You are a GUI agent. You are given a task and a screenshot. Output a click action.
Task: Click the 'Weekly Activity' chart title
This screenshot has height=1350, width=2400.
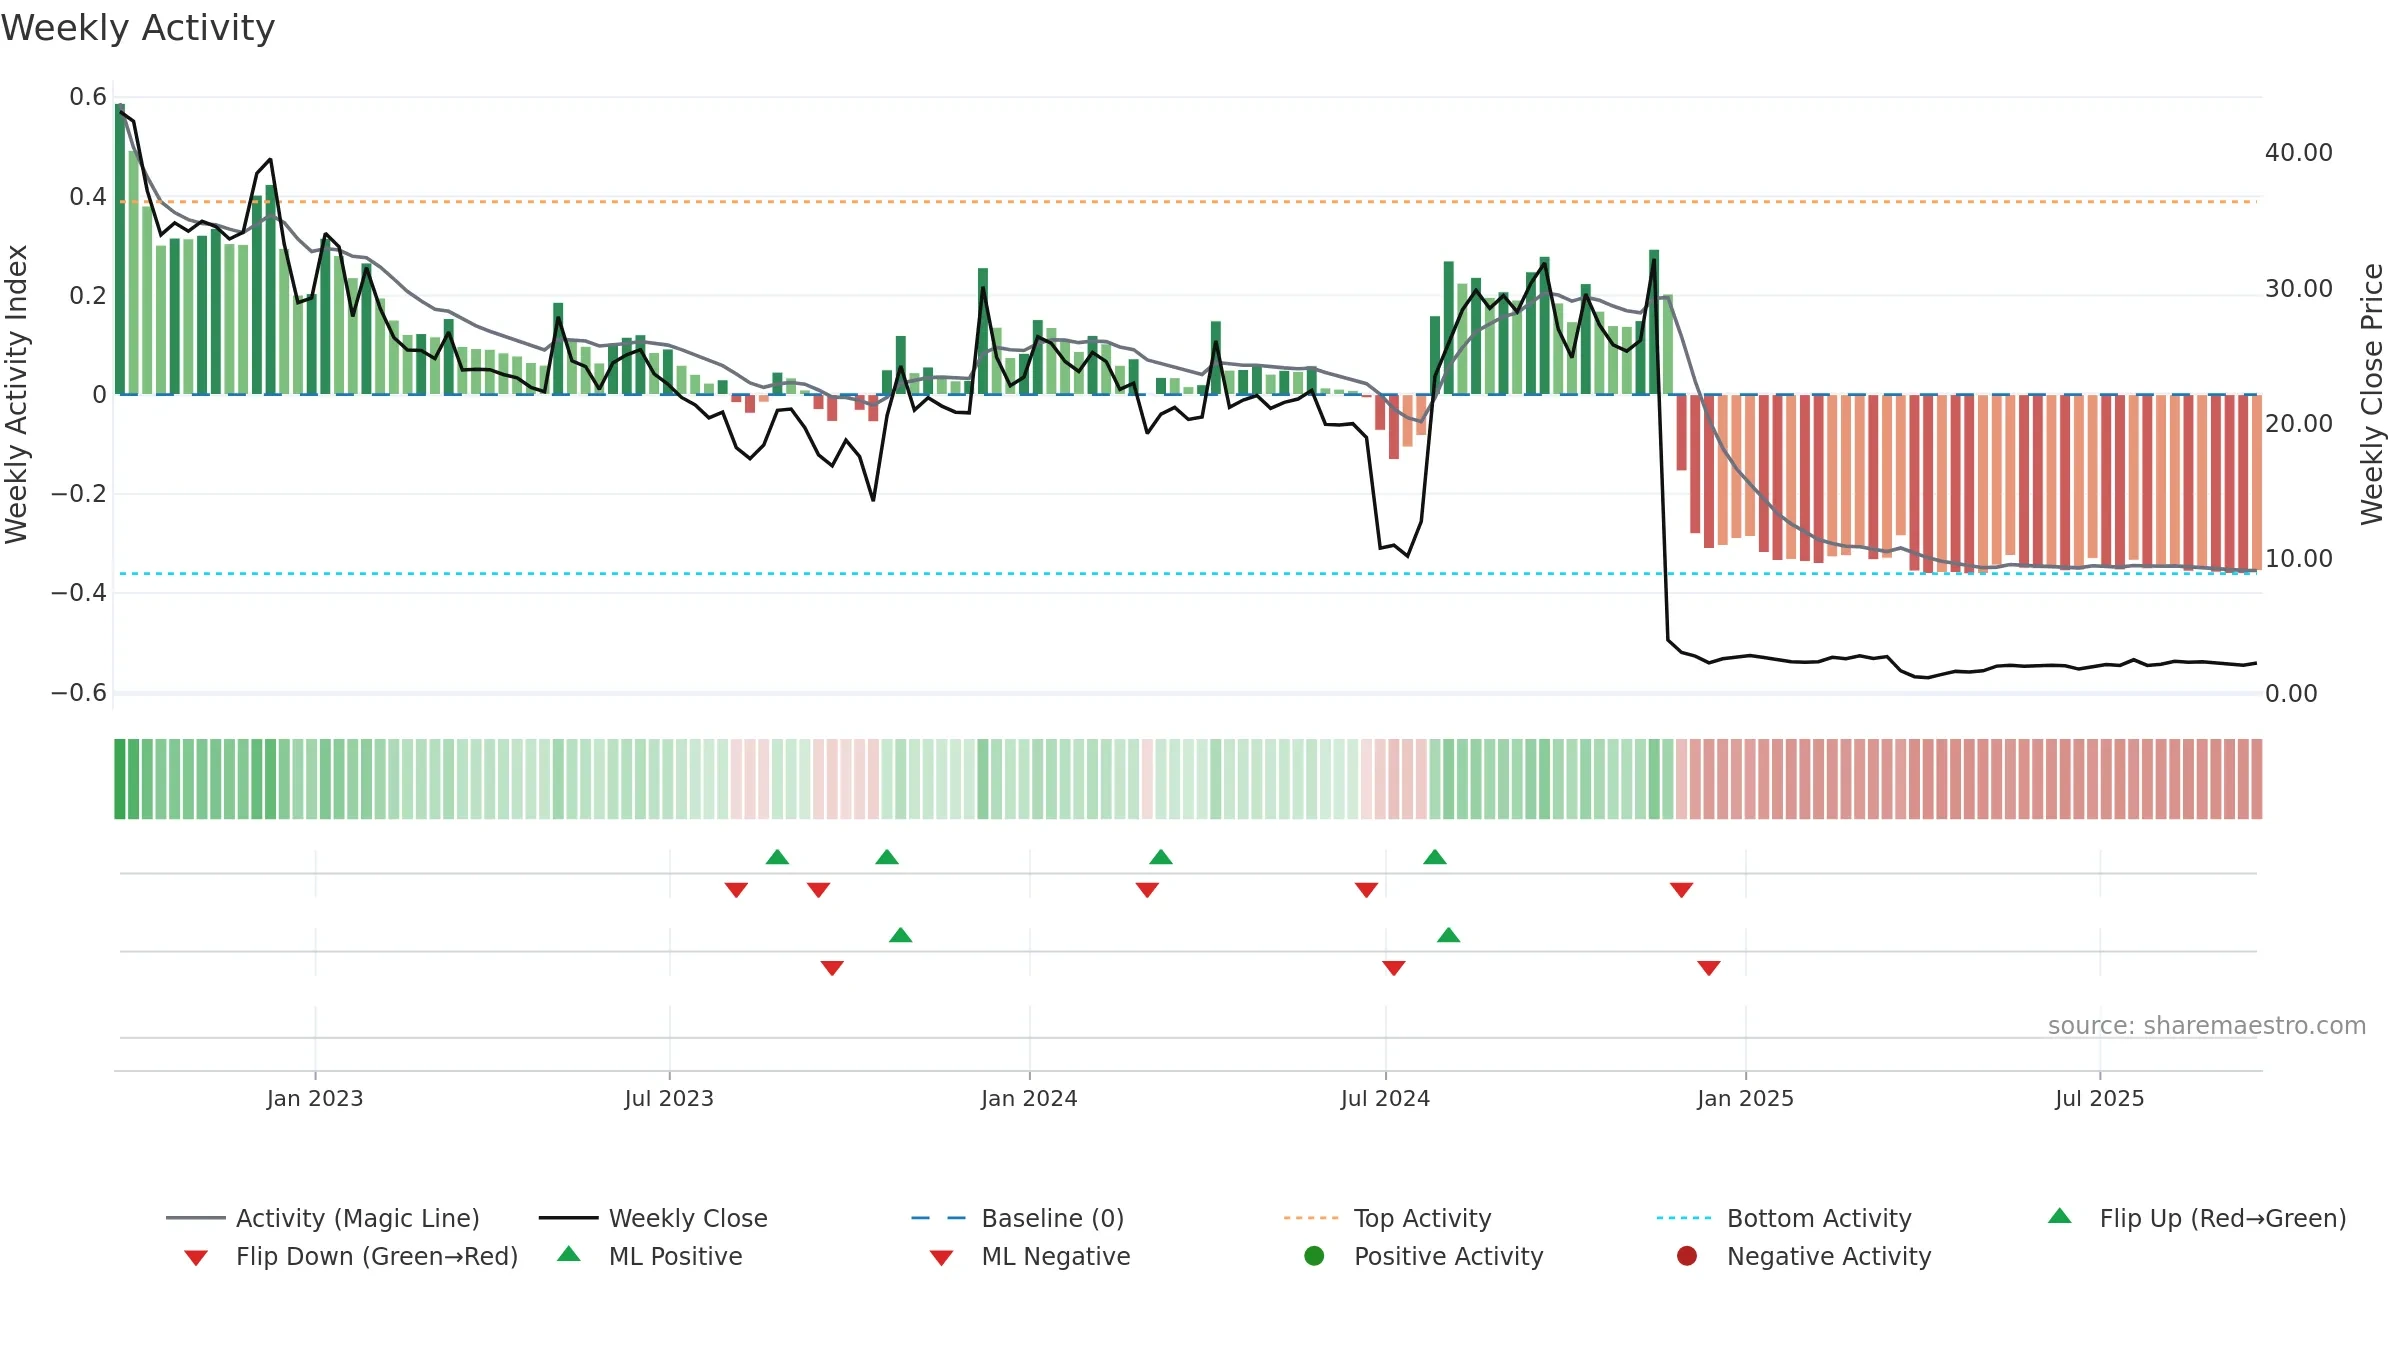pyautogui.click(x=138, y=28)
